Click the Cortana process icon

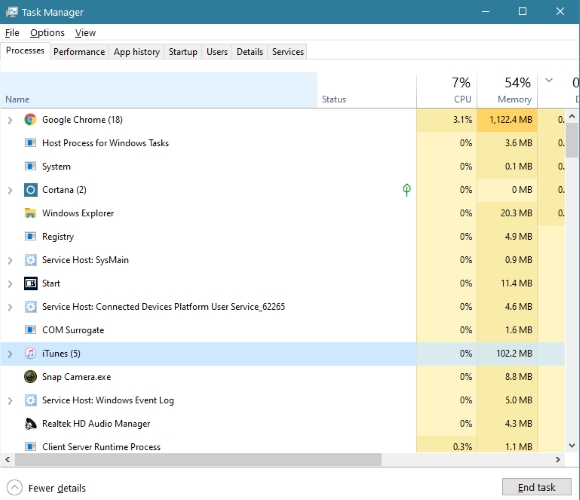click(31, 190)
